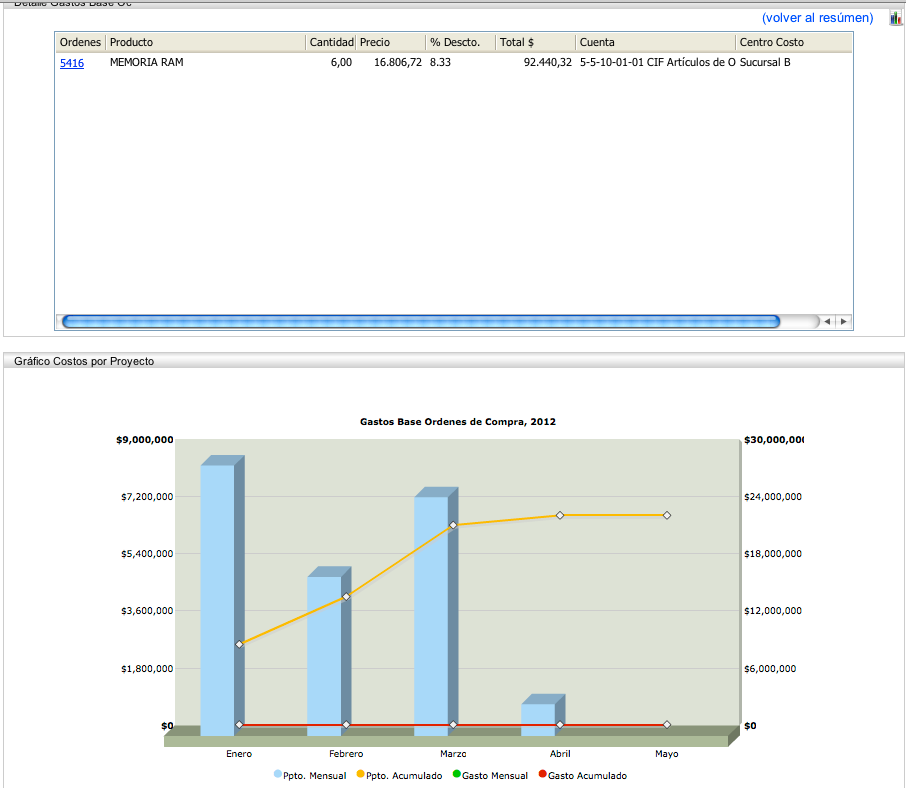Click the horizontal scrollbar thumb in table

pyautogui.click(x=421, y=322)
